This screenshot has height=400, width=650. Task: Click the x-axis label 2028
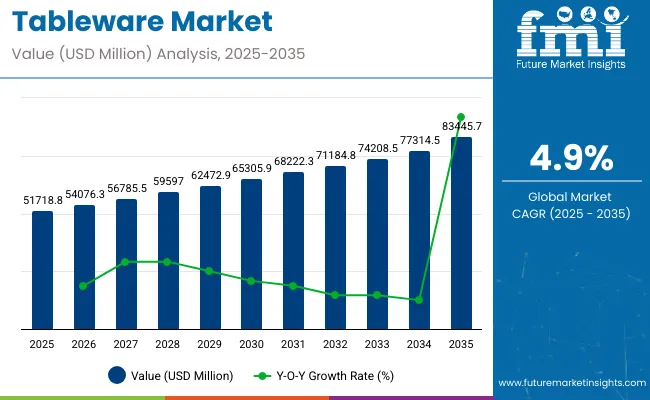click(x=167, y=344)
